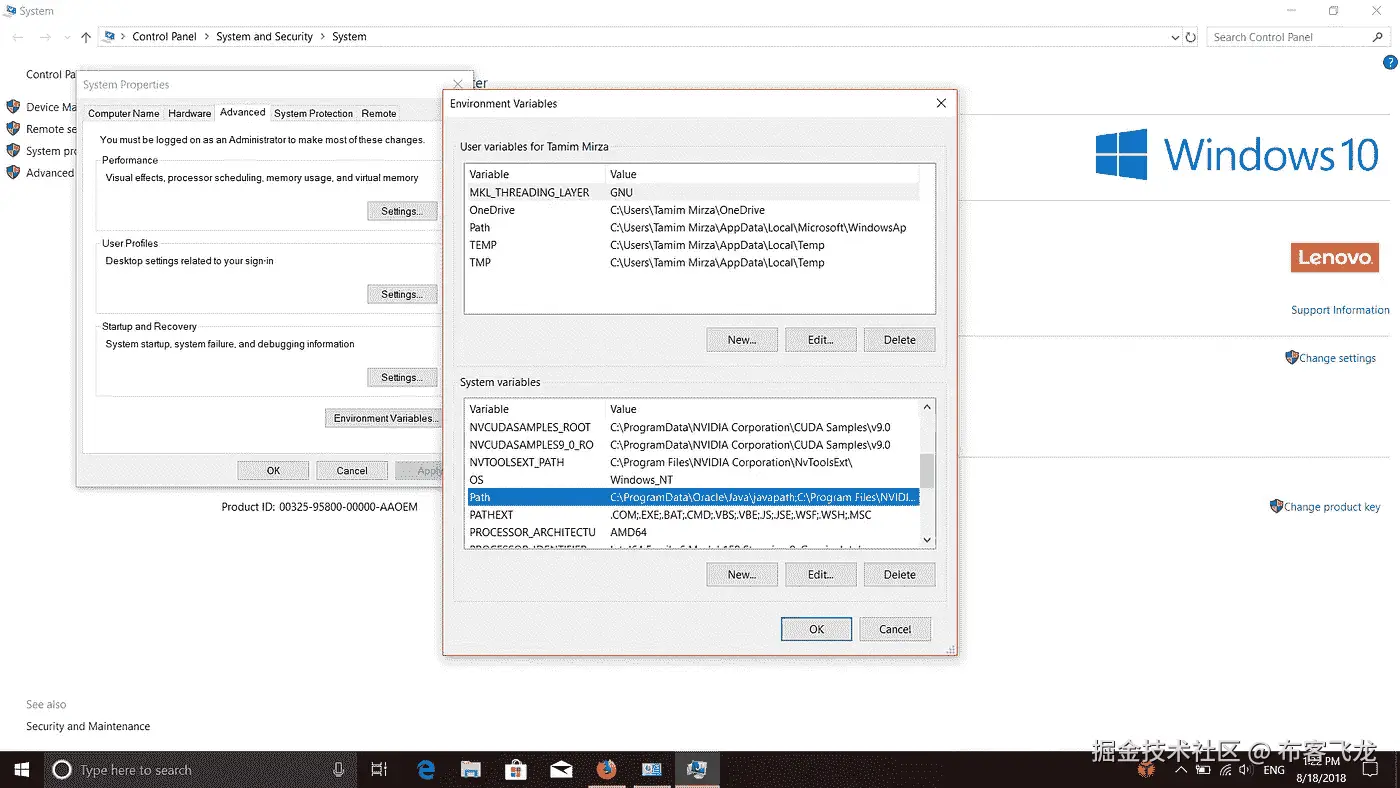Select the TEMP user variable row
The width and height of the screenshot is (1400, 788).
click(x=693, y=245)
